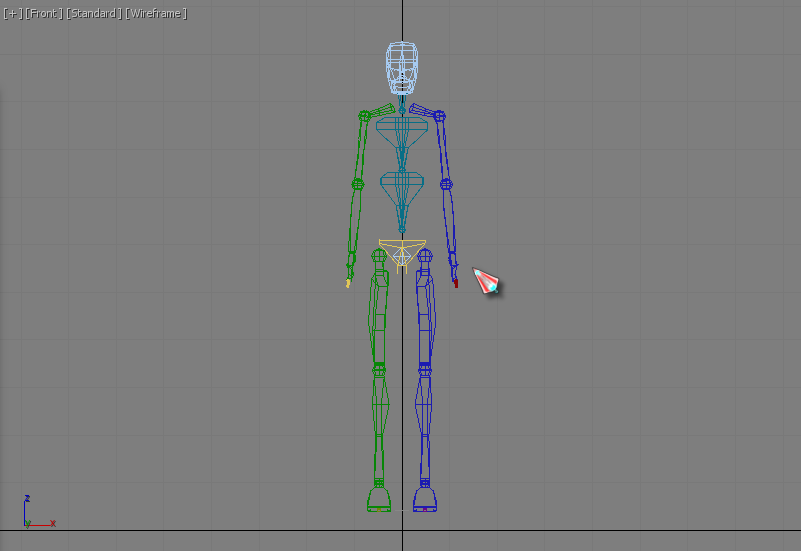
Task: Select the yellow fingertip on green hand
Action: click(348, 283)
